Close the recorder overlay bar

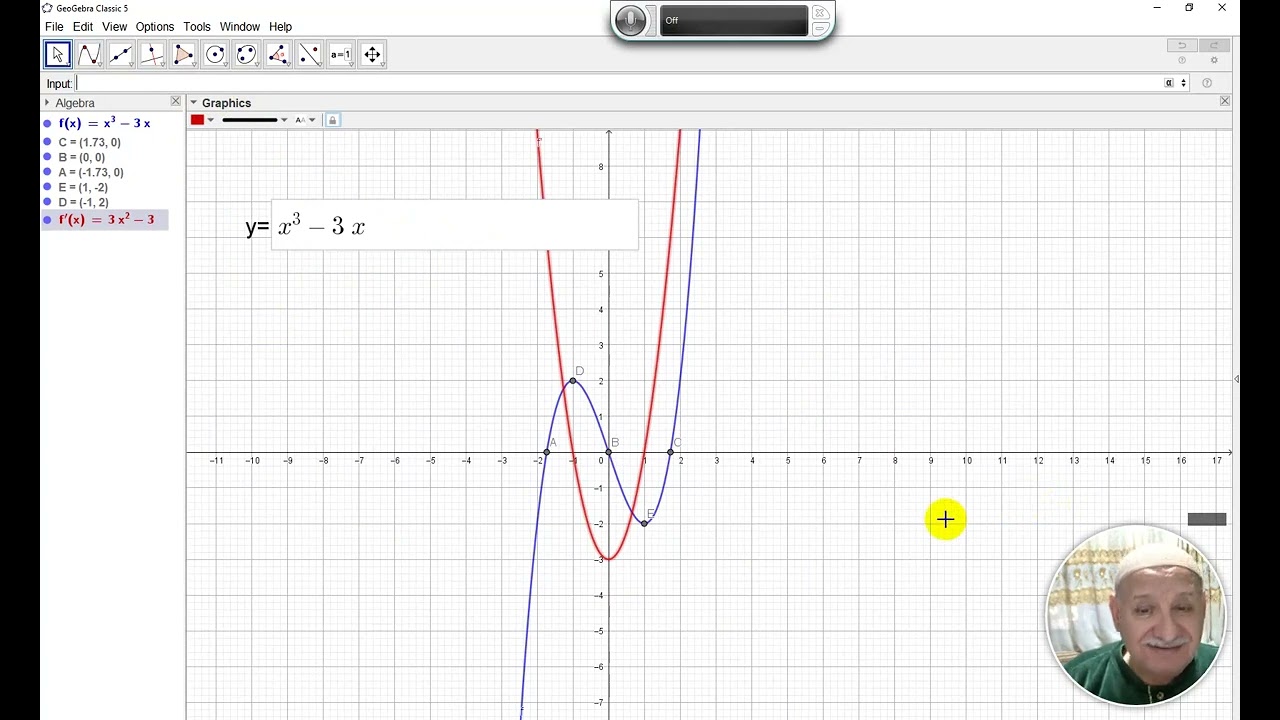(x=820, y=12)
